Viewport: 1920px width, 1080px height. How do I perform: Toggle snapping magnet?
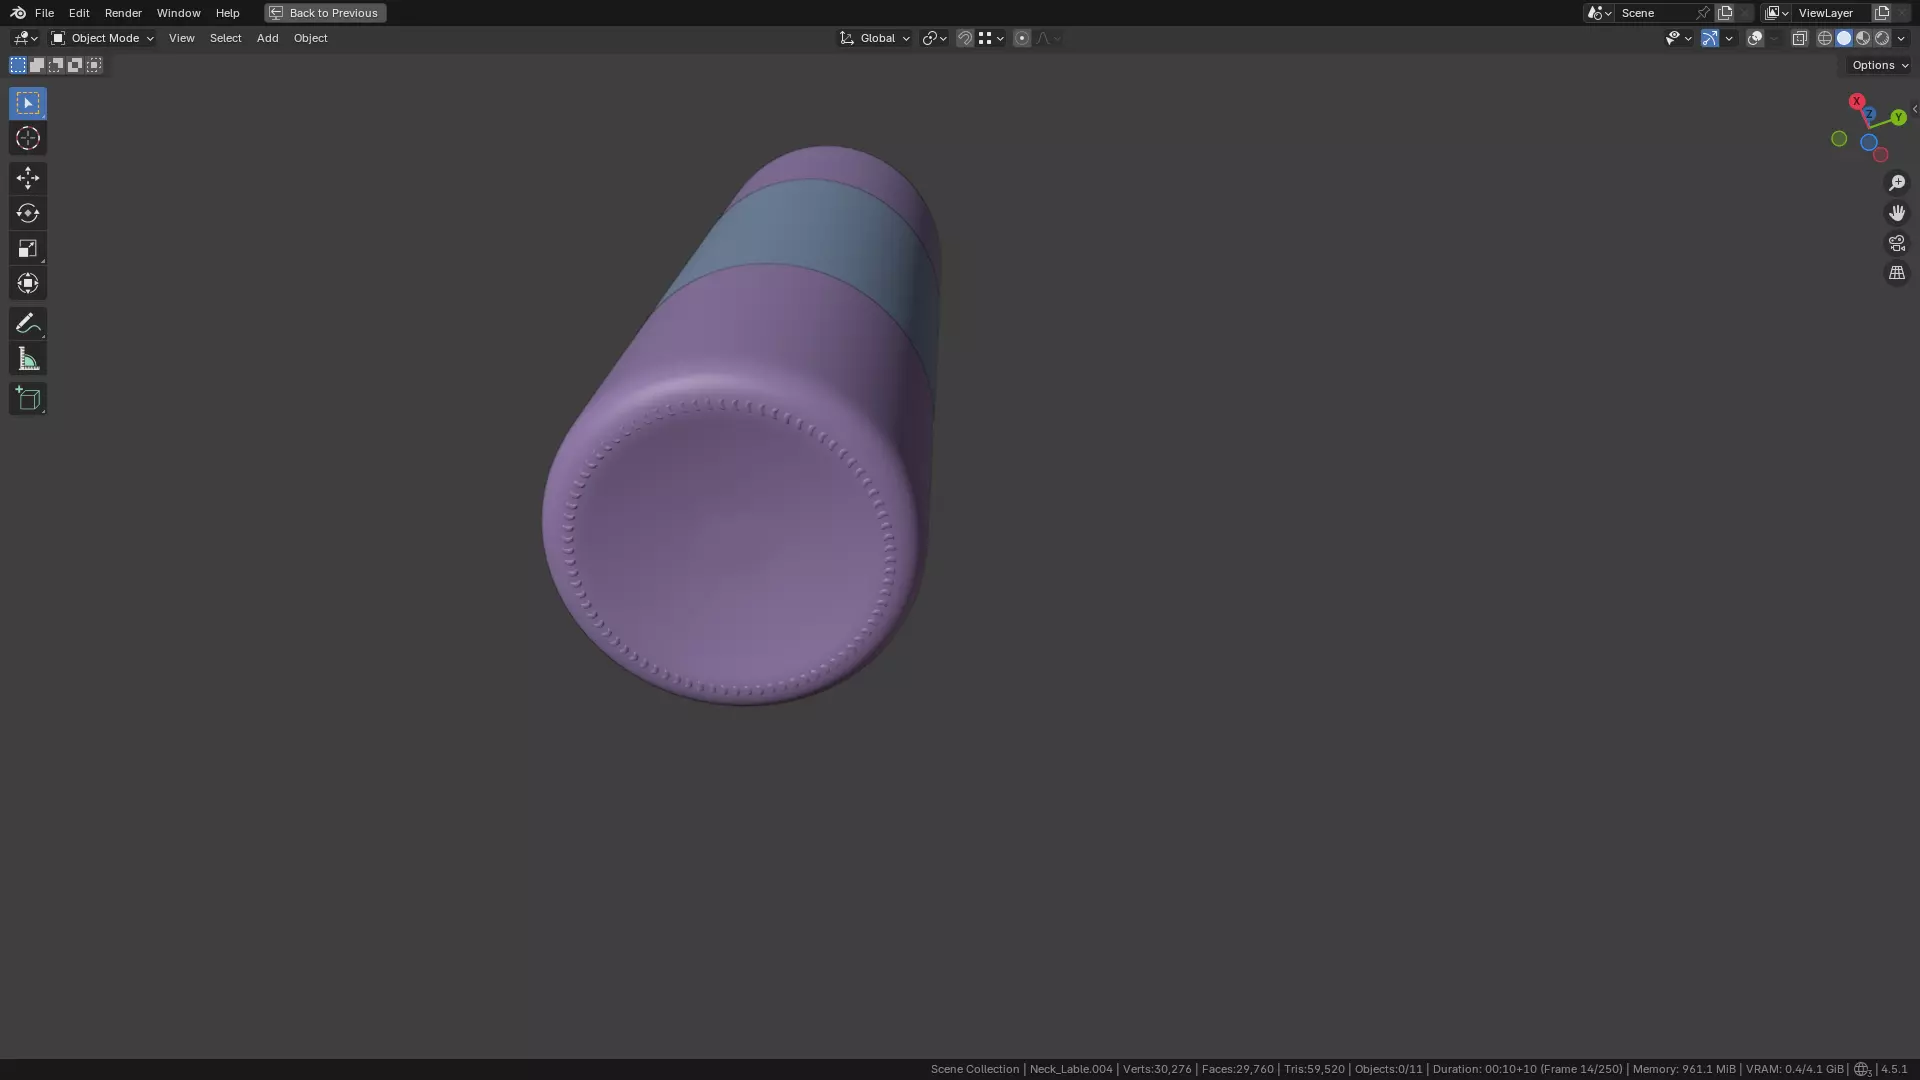tap(965, 38)
